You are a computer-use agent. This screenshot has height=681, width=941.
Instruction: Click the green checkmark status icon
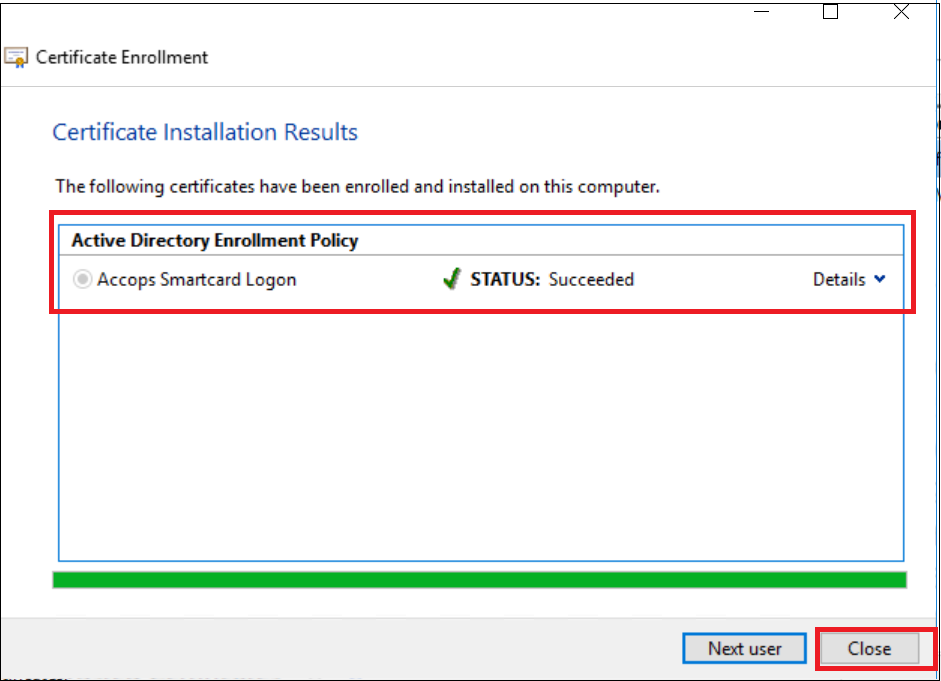click(x=452, y=278)
